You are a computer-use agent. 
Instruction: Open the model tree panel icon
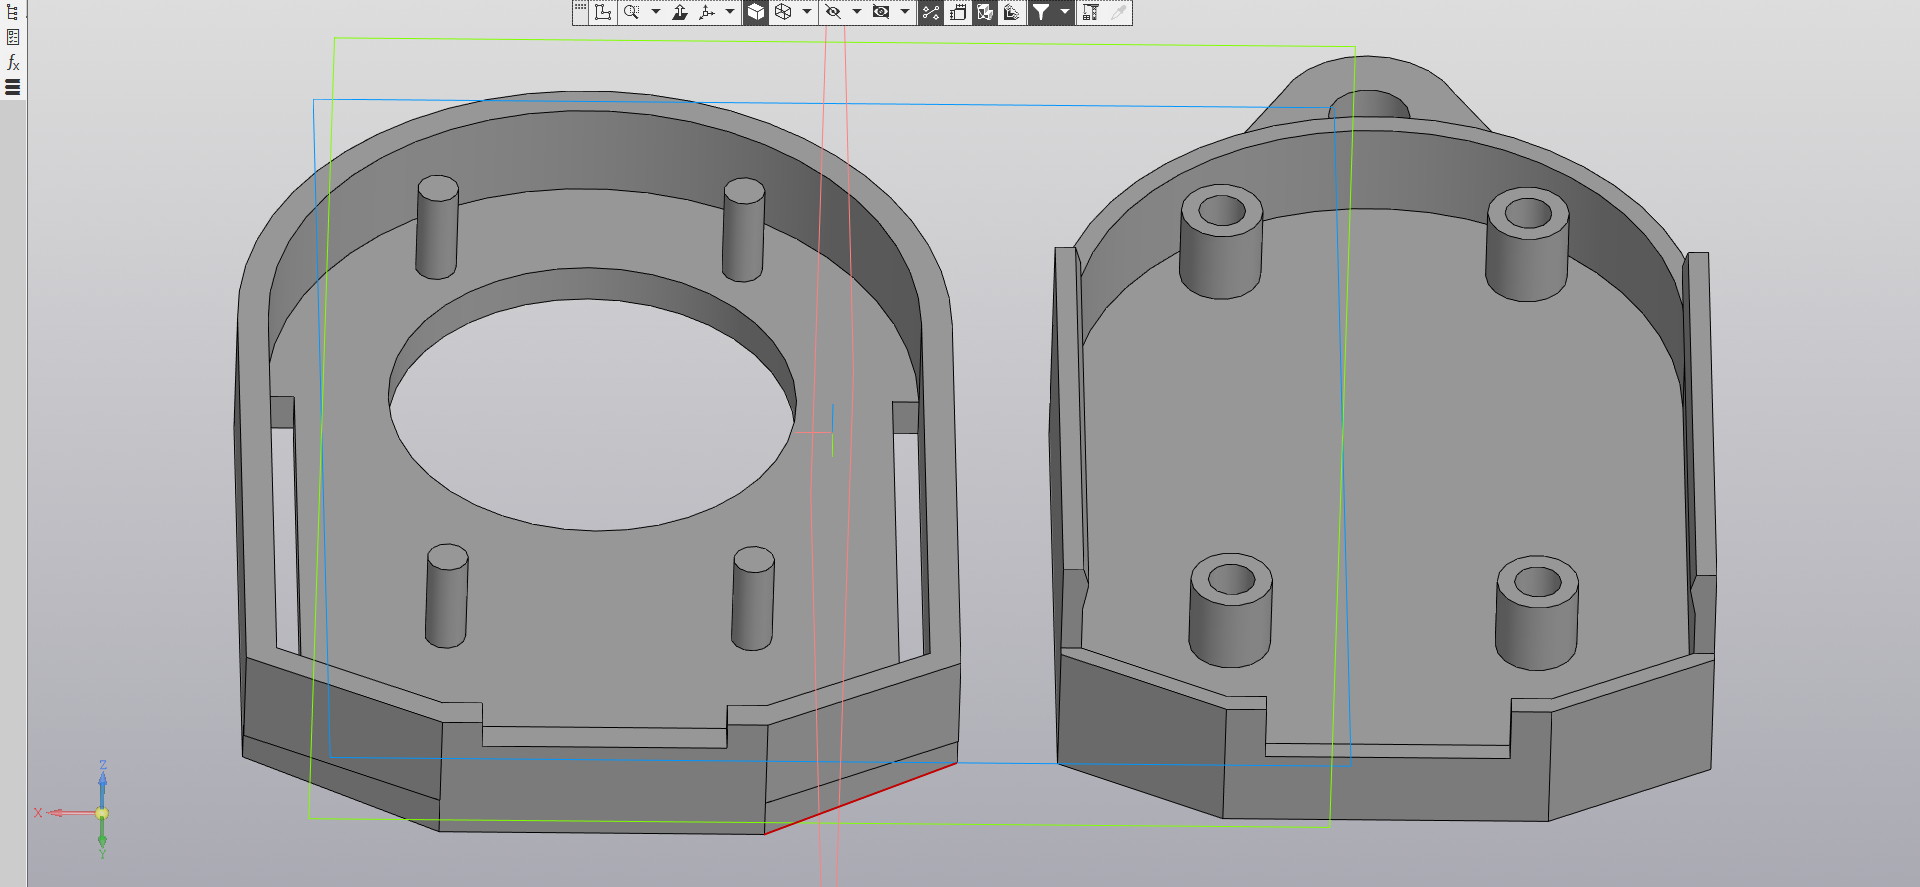[x=13, y=12]
